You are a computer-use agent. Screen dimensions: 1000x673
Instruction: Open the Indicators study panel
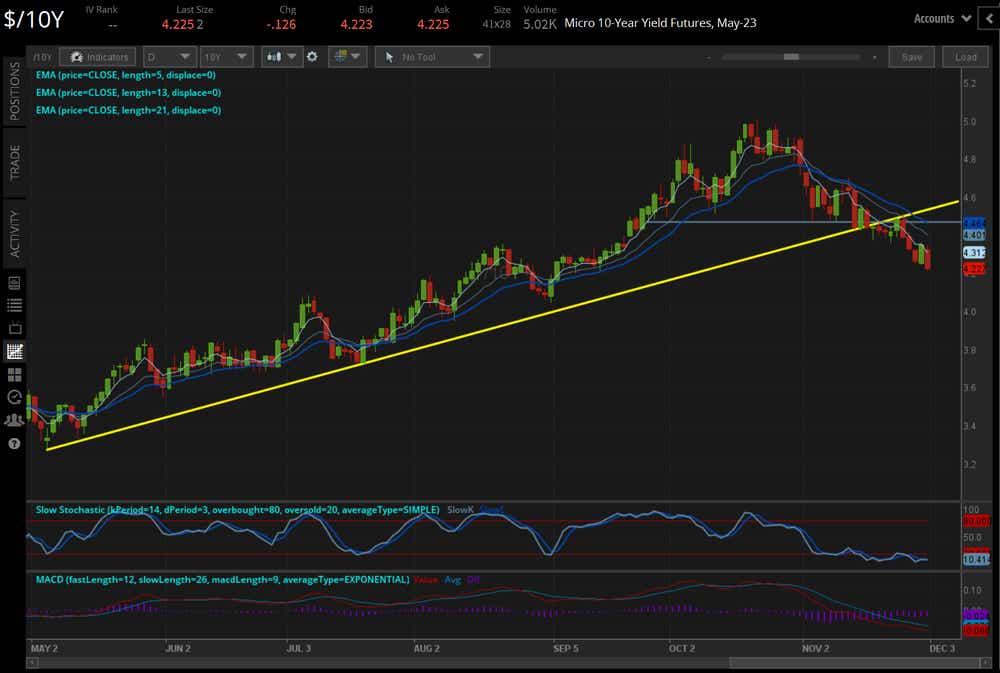pyautogui.click(x=97, y=56)
